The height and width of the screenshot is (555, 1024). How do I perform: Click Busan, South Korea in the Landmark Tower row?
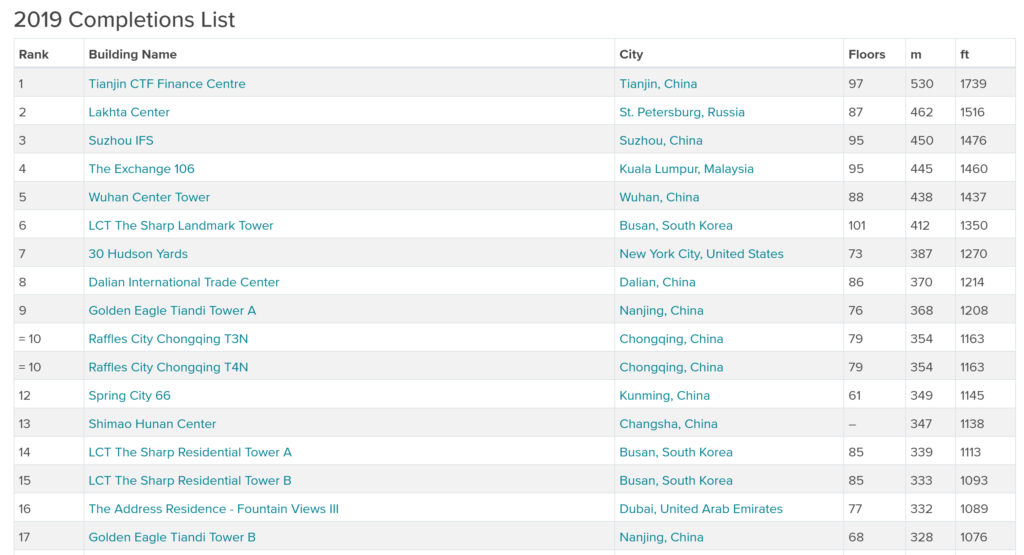pos(676,225)
